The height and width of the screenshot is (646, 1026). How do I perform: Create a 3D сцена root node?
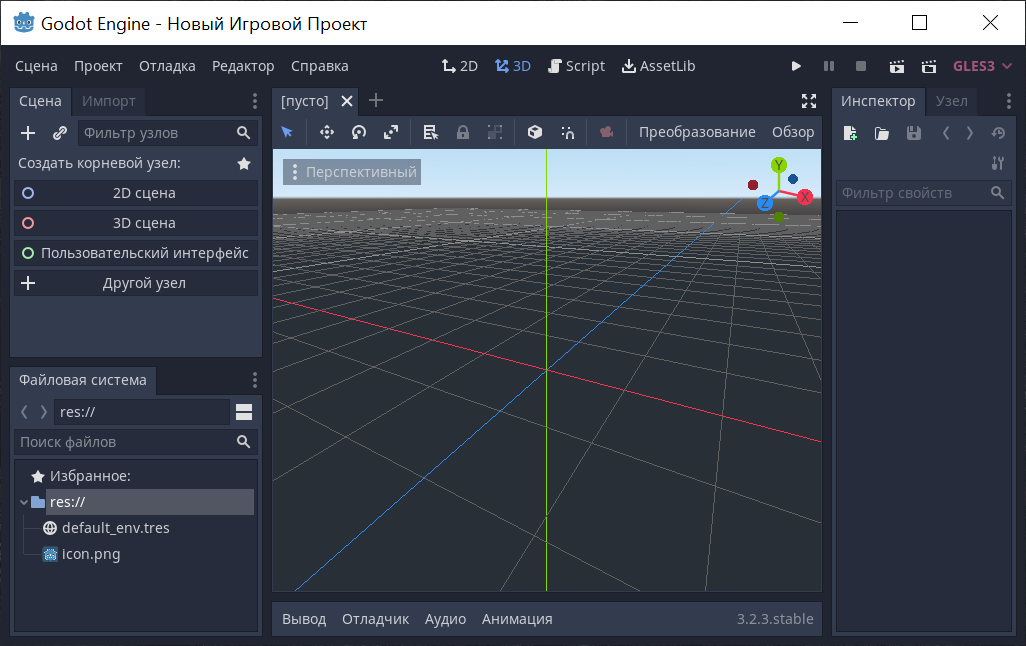(x=136, y=223)
